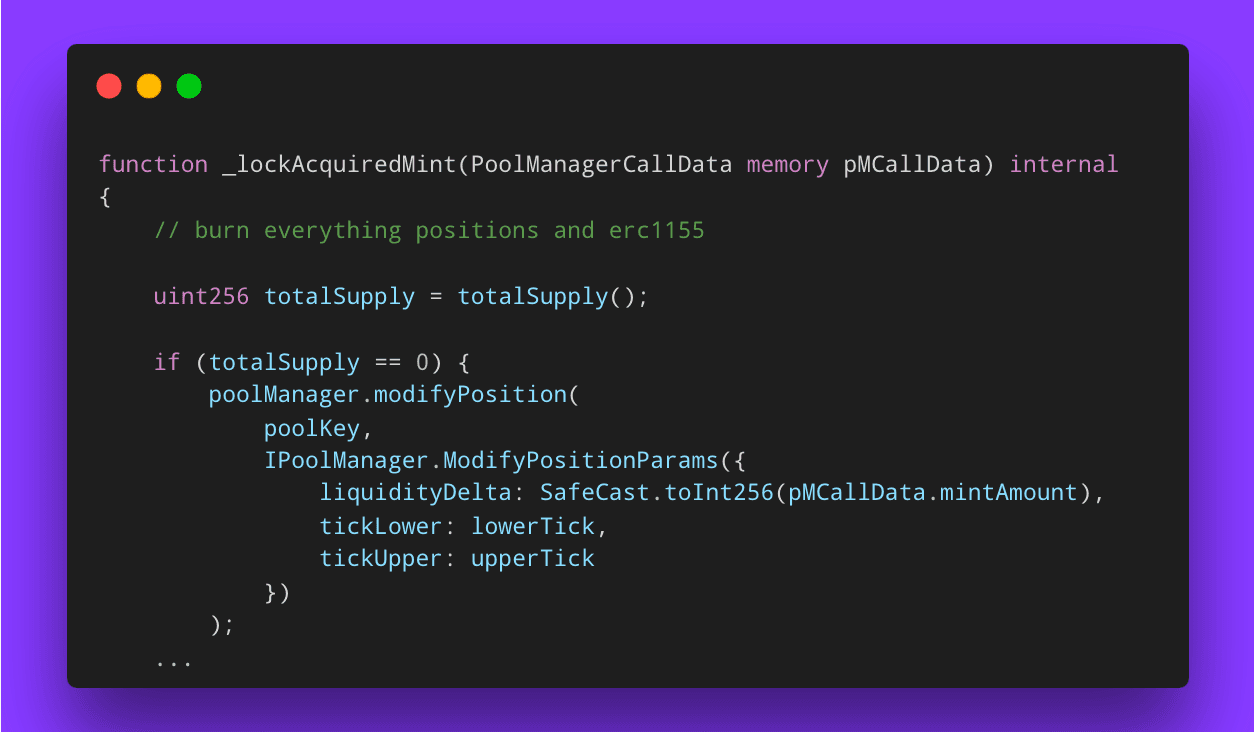The image size is (1254, 732).
Task: Select the _lockAcquiredMint function name
Action: (x=340, y=164)
